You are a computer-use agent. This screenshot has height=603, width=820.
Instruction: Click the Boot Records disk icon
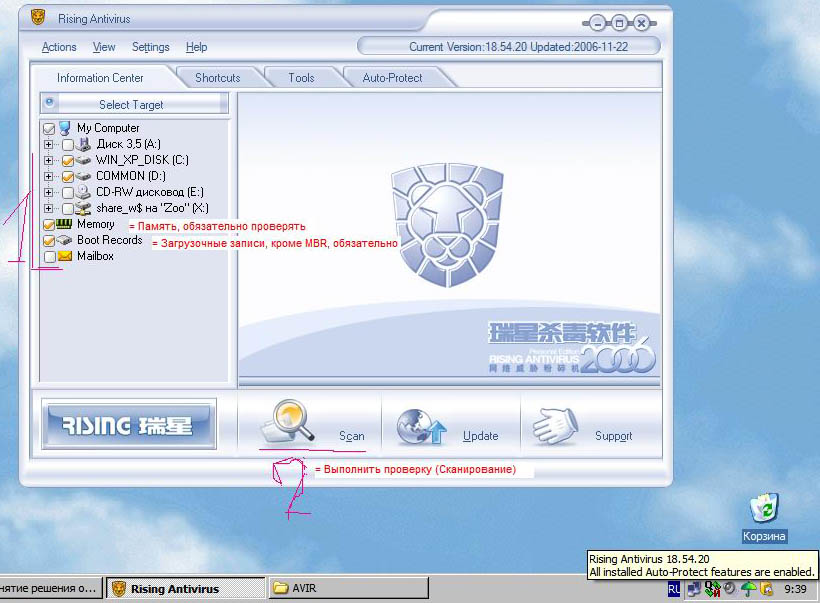coord(64,240)
